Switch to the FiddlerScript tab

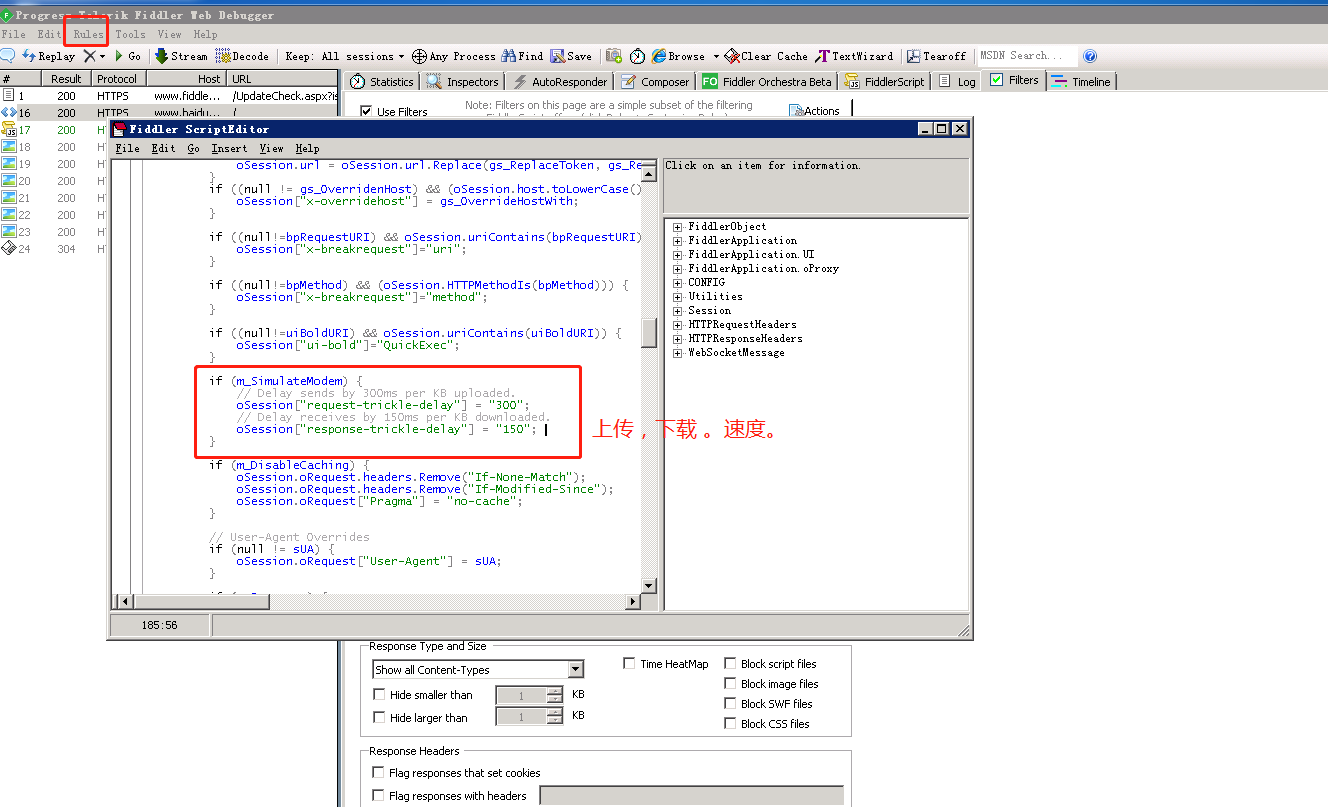[884, 82]
